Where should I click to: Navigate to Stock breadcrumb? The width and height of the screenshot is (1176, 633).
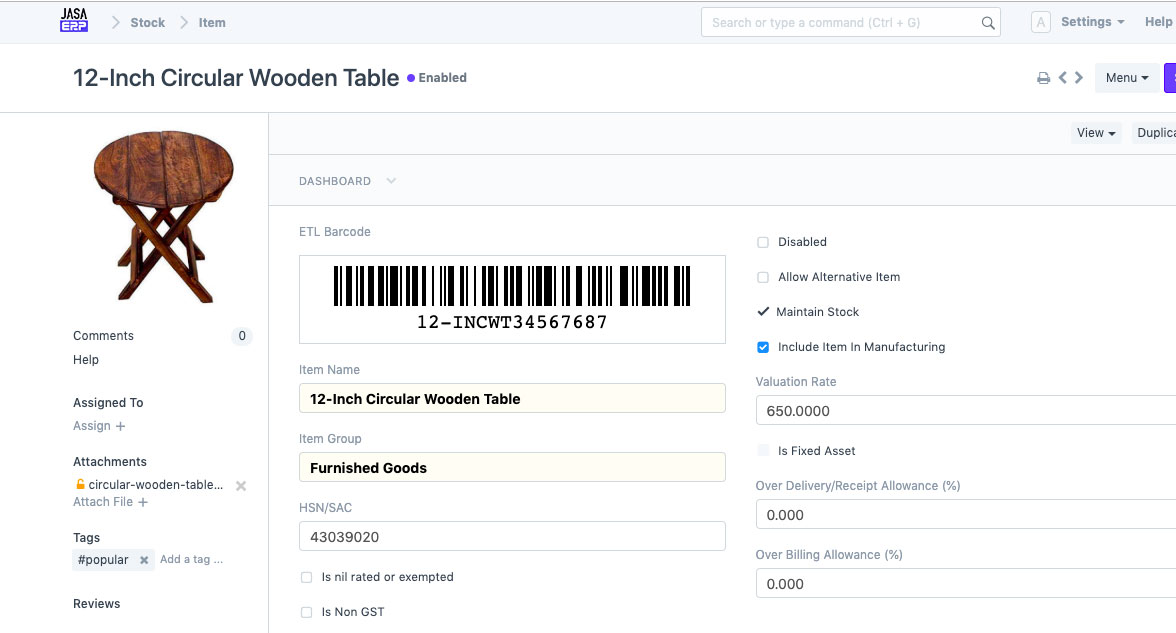(x=147, y=22)
